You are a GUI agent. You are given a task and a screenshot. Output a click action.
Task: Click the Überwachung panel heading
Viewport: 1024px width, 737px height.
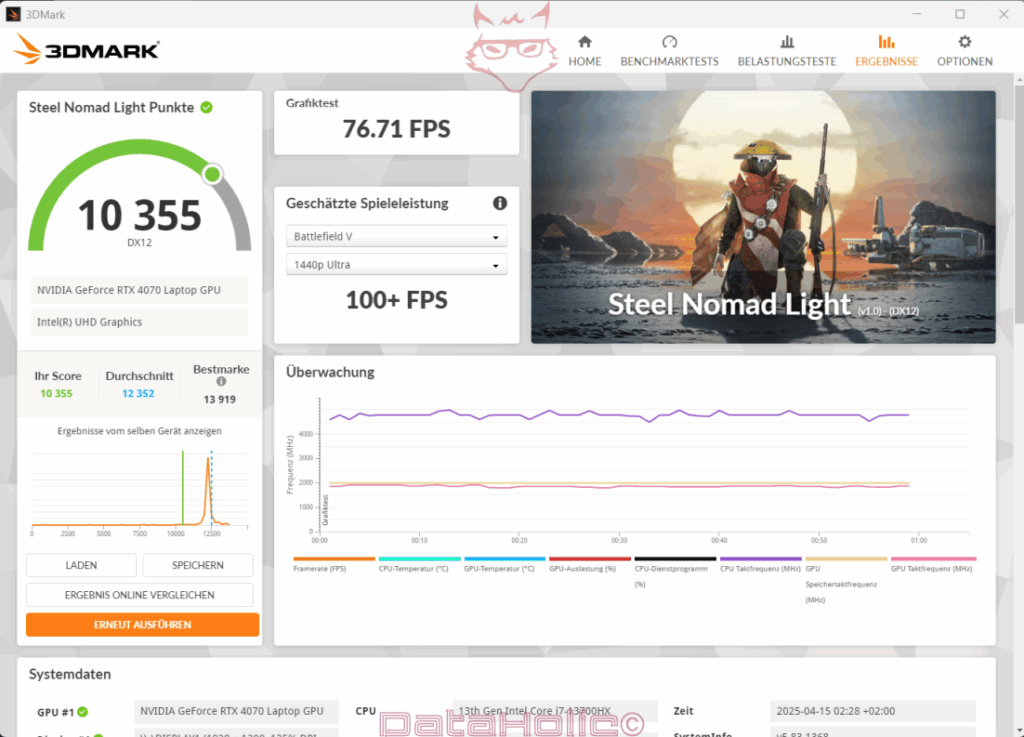coord(330,372)
